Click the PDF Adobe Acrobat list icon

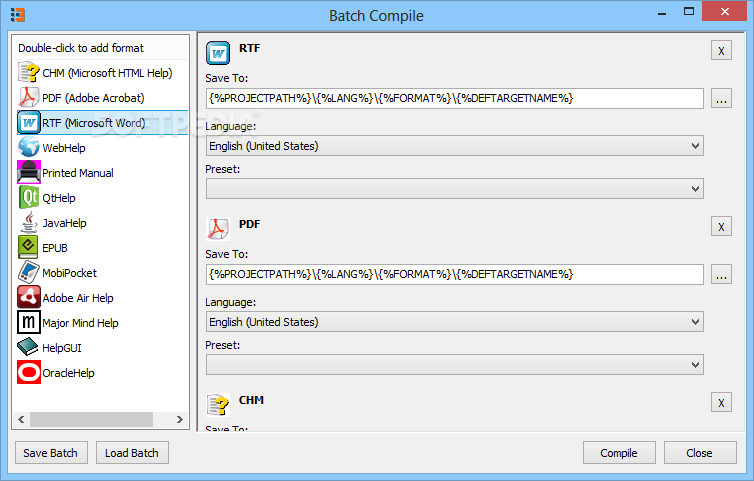pos(29,98)
